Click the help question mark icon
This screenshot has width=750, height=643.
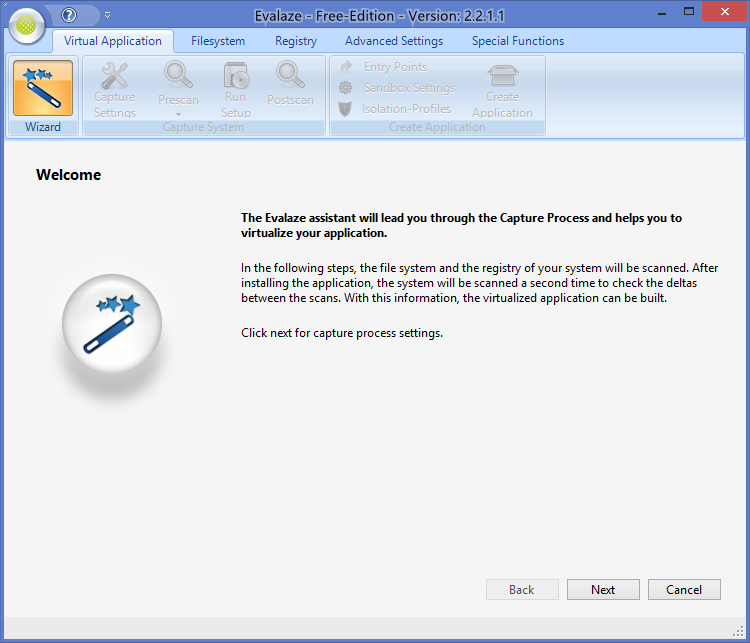click(x=69, y=15)
